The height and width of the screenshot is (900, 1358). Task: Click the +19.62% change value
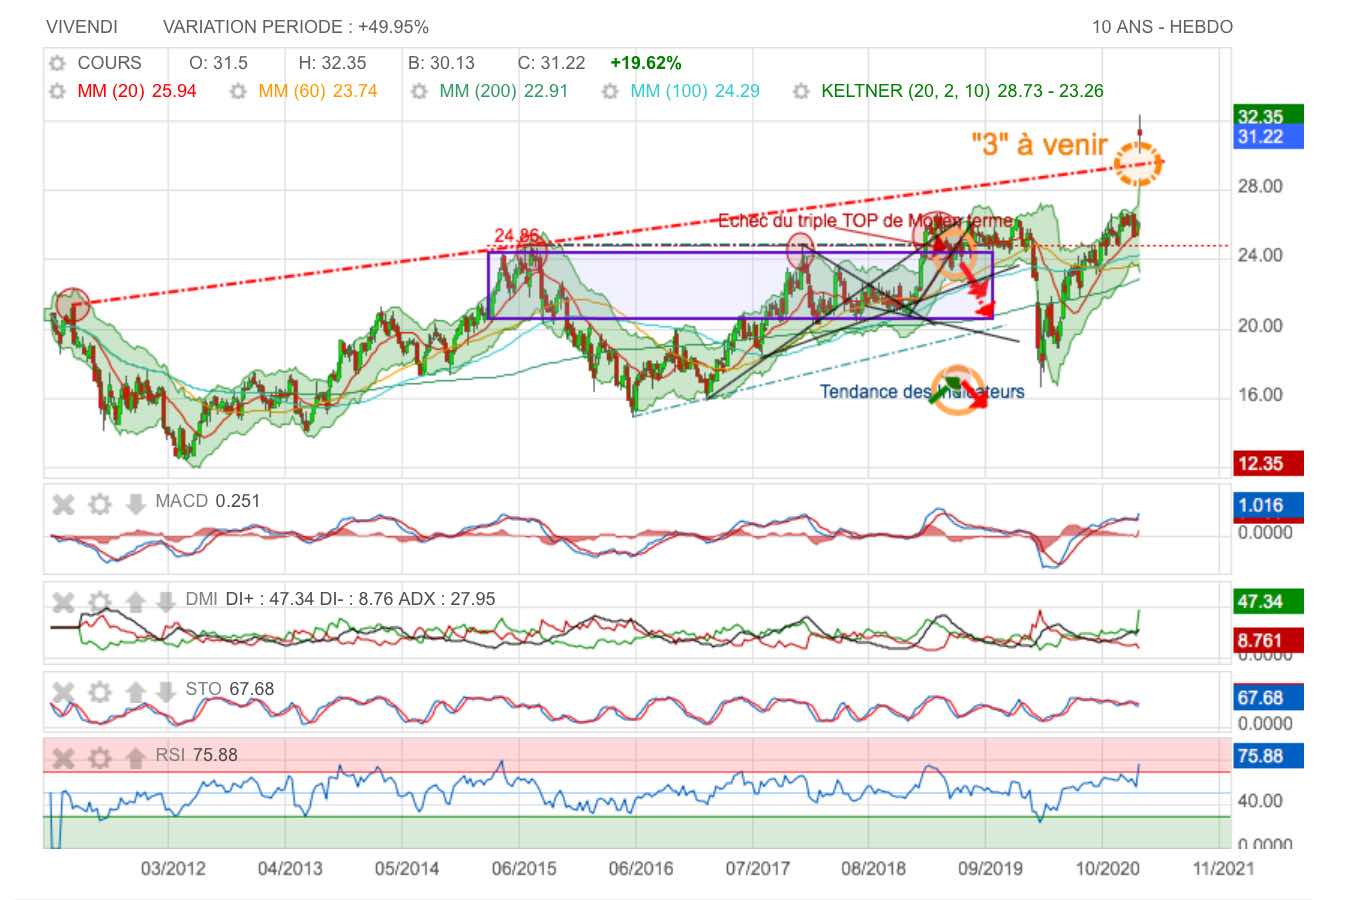646,63
